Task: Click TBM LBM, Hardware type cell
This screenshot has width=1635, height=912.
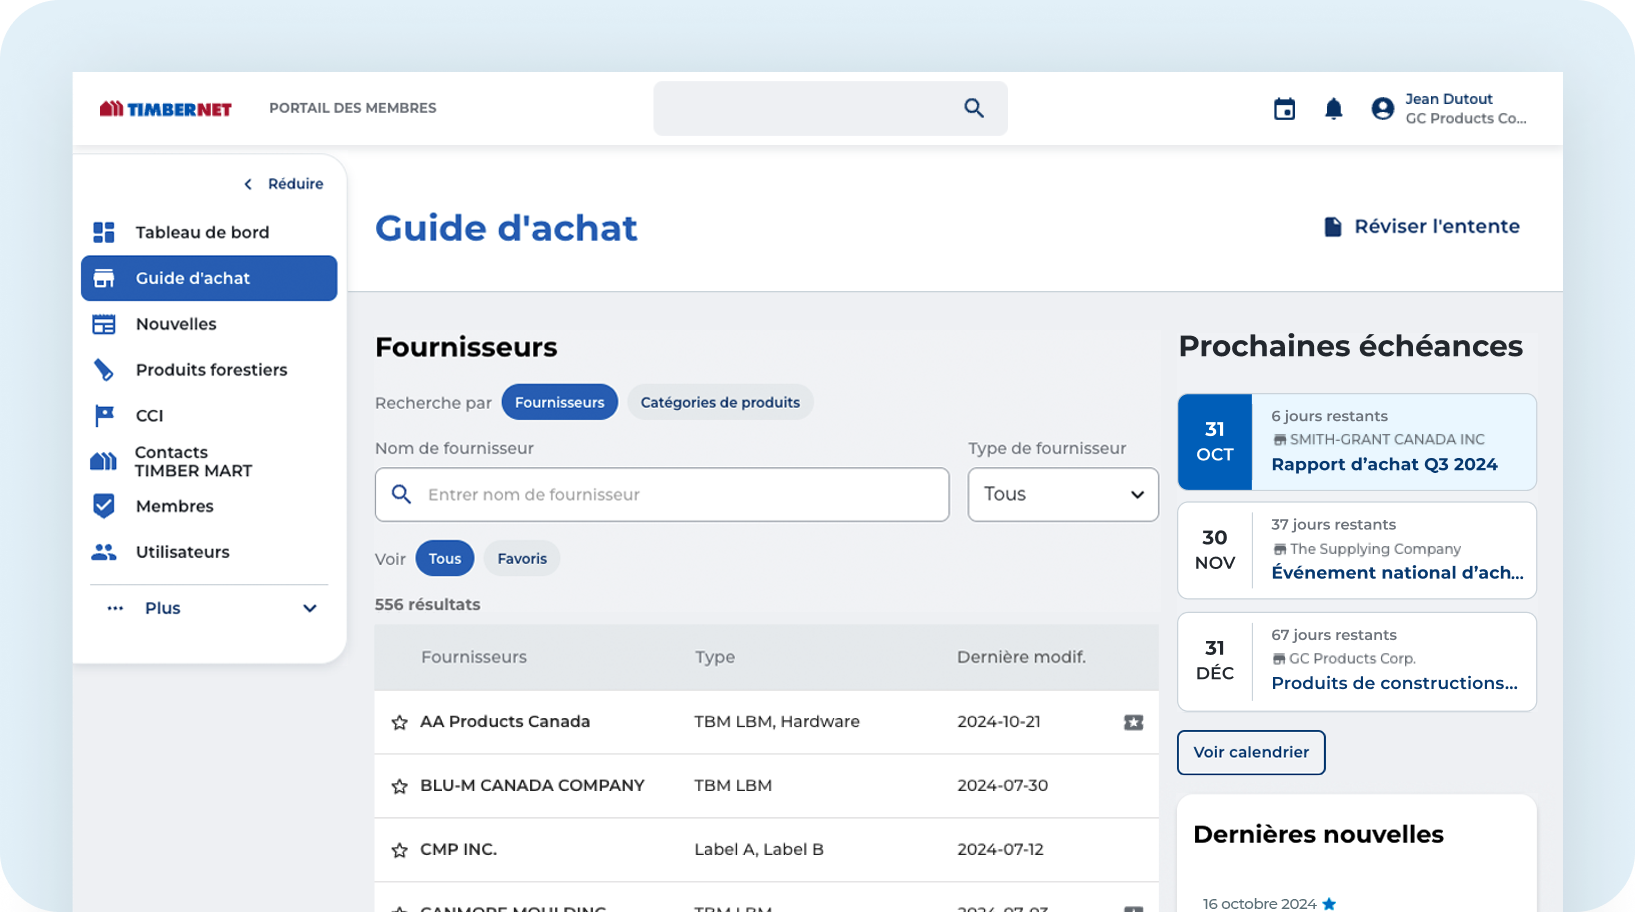Action: point(777,722)
